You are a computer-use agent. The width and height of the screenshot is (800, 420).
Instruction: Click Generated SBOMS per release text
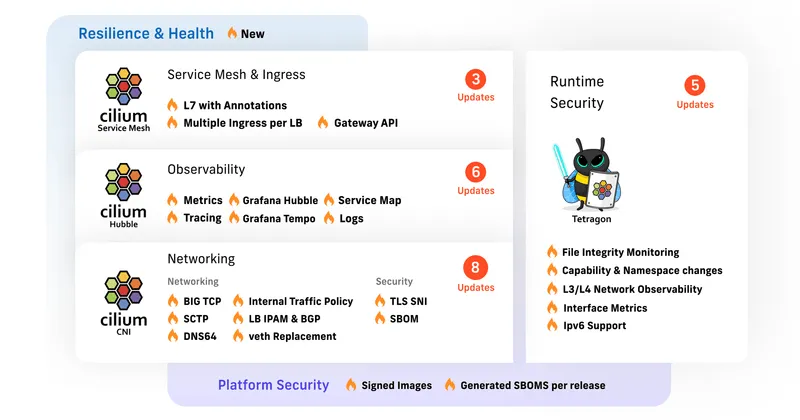point(533,385)
